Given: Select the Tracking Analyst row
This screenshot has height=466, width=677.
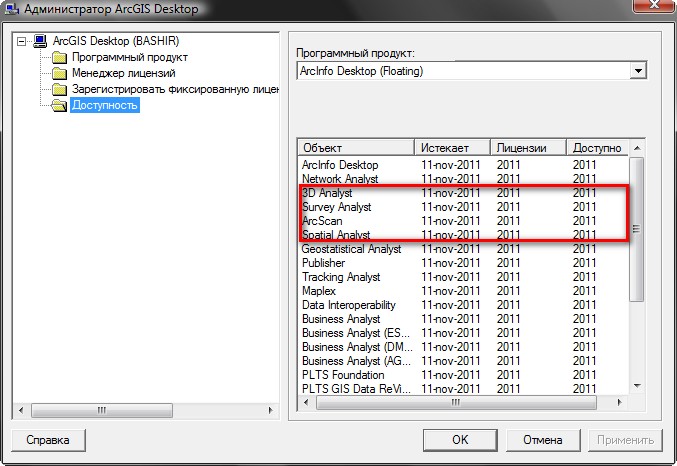Looking at the screenshot, I should (x=464, y=277).
